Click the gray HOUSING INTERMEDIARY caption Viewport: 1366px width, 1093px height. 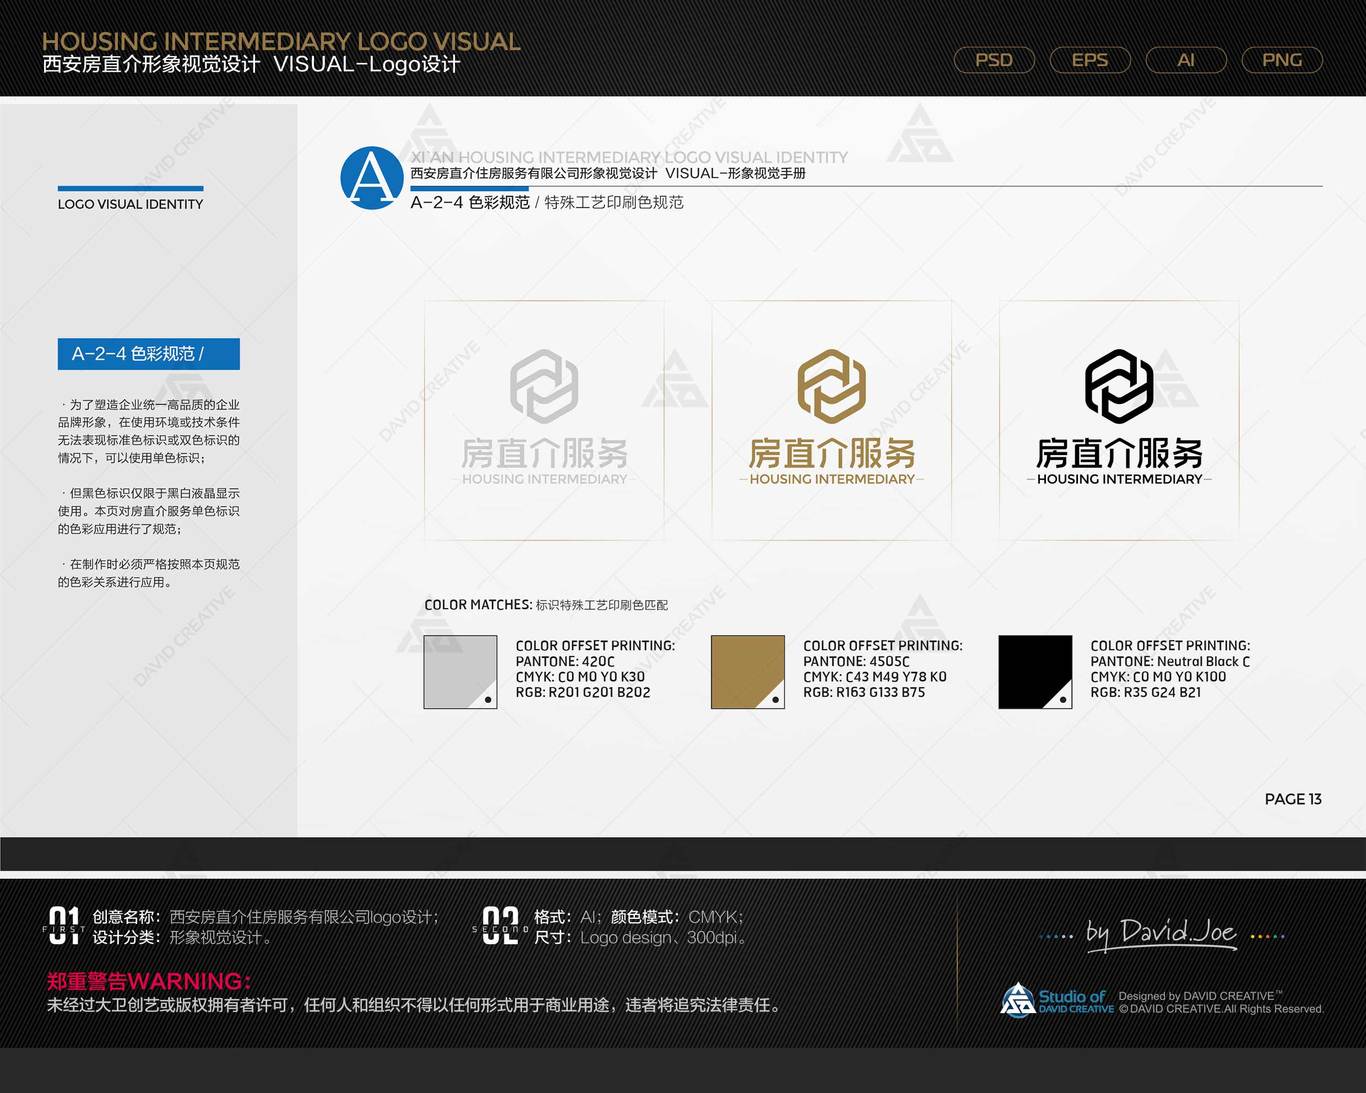coord(545,479)
